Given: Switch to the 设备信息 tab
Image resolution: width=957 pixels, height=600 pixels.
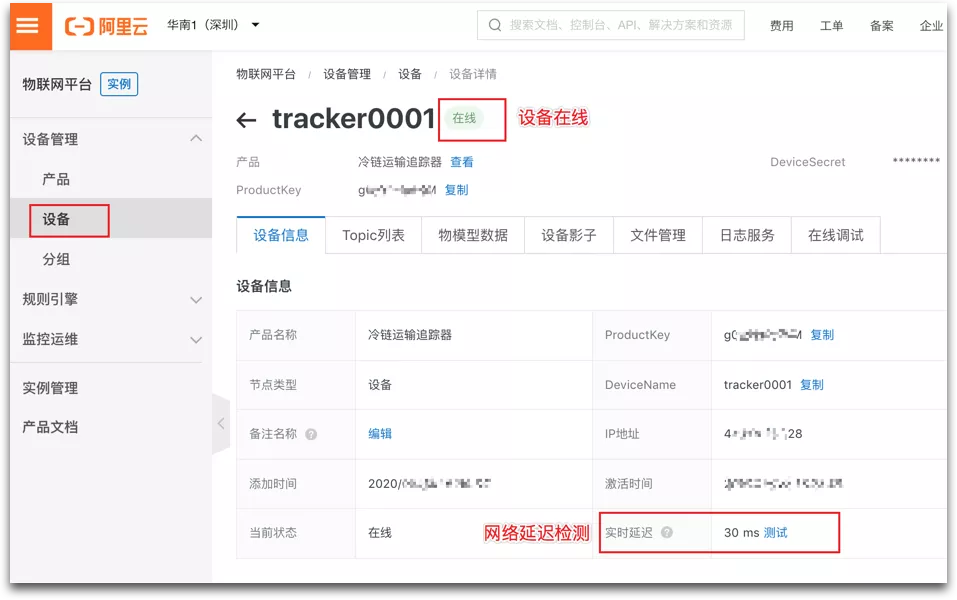Looking at the screenshot, I should pyautogui.click(x=281, y=236).
